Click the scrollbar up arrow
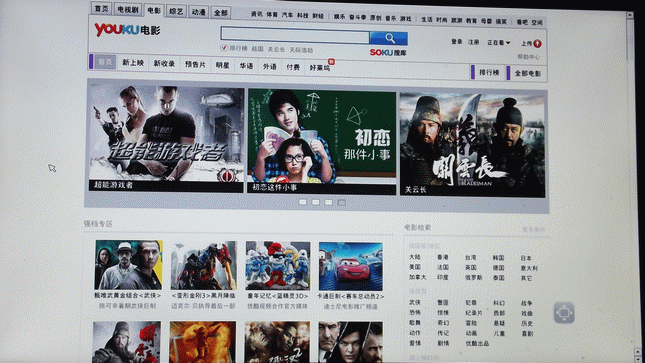Viewport: 645px width, 363px height. point(630,15)
